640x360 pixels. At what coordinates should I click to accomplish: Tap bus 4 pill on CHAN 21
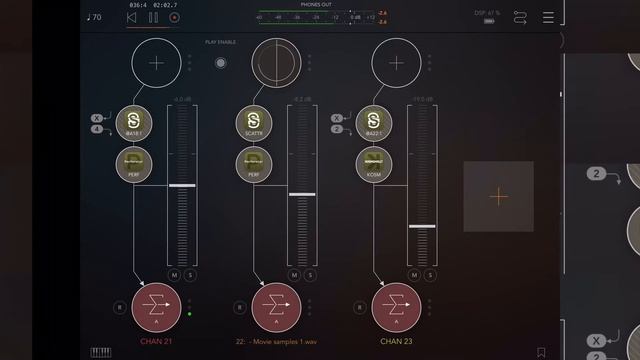click(97, 129)
